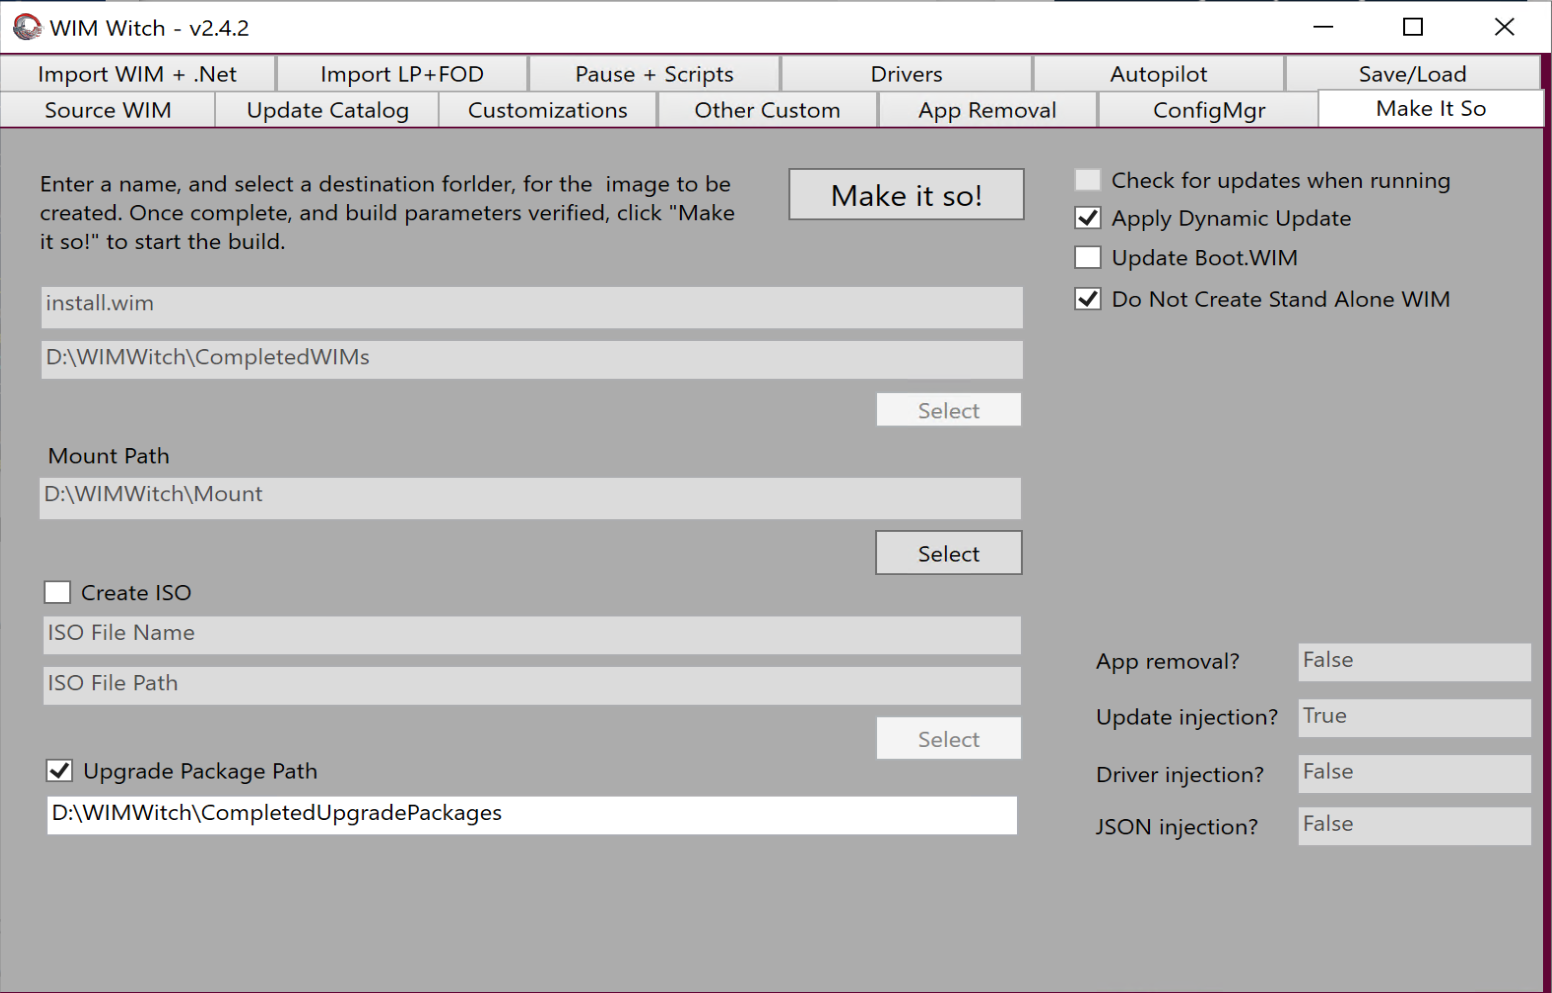1552x993 pixels.
Task: Click the Mount Path text field
Action: 530,497
